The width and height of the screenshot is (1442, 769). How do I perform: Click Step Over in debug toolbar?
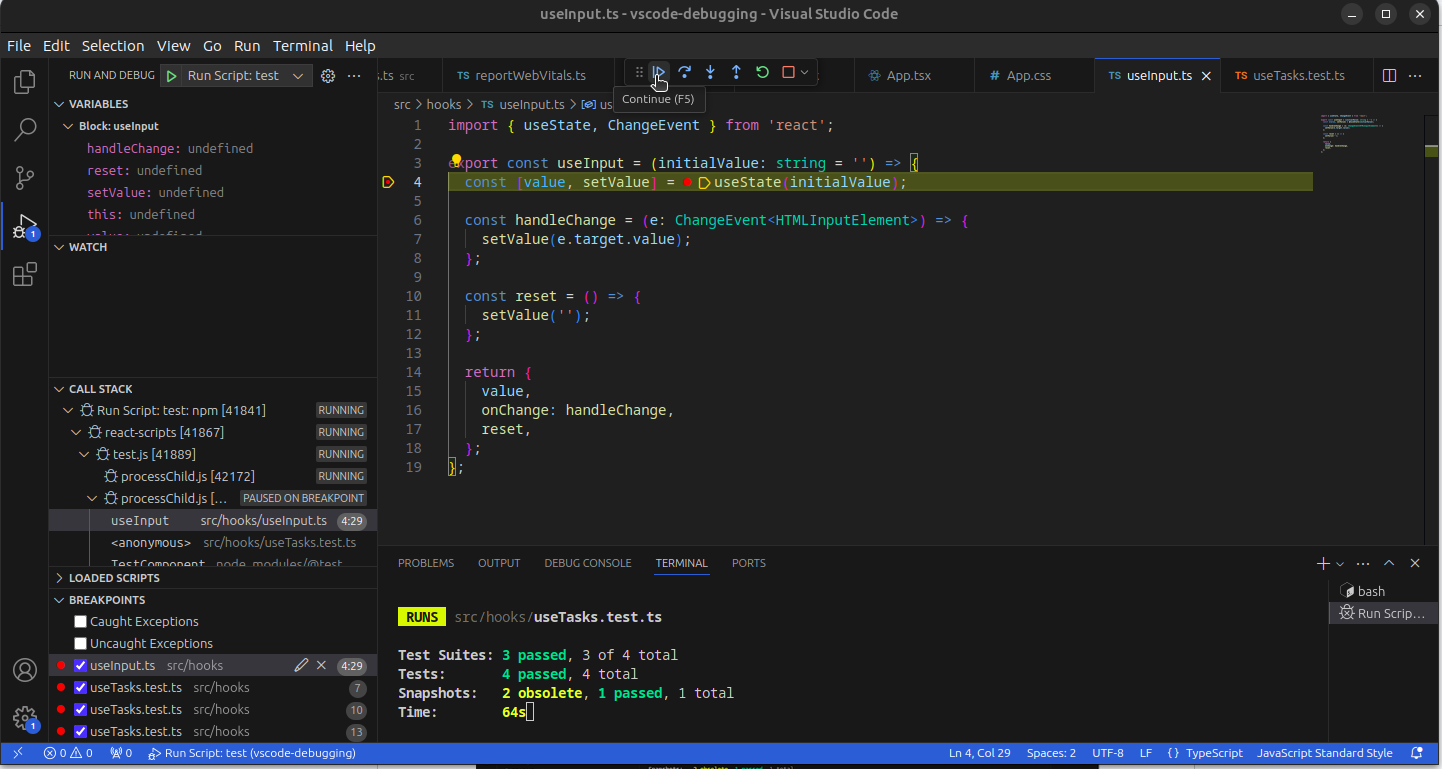click(x=684, y=72)
